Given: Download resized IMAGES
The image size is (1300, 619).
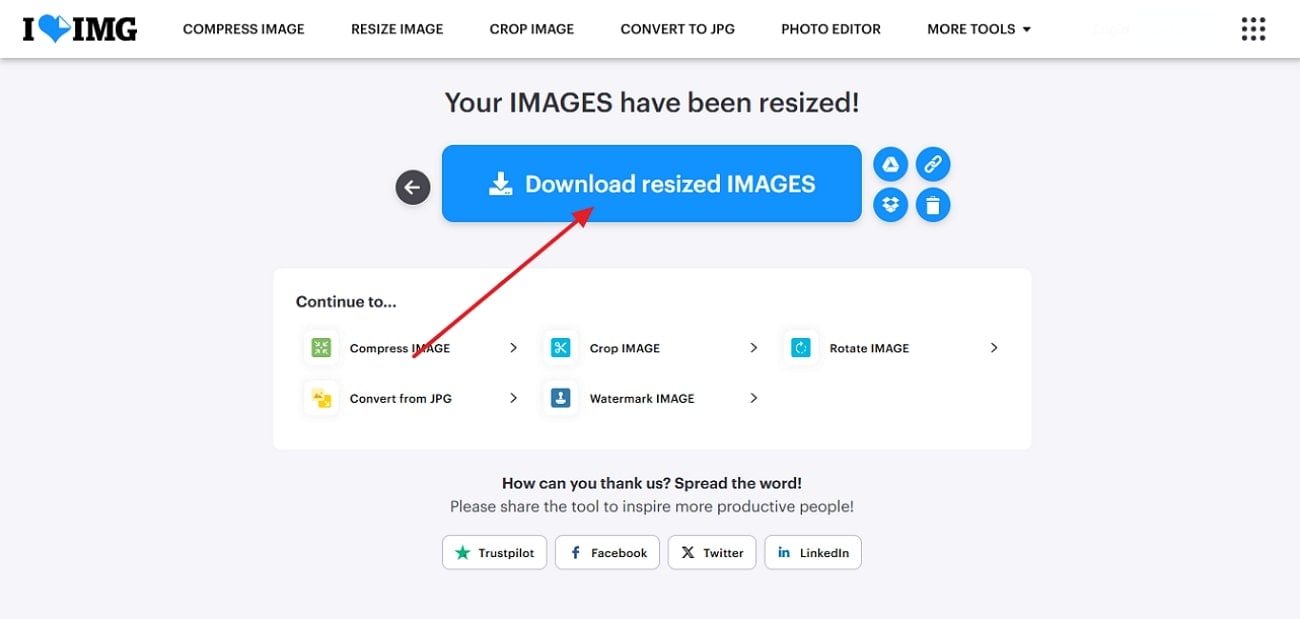Looking at the screenshot, I should click(x=652, y=184).
